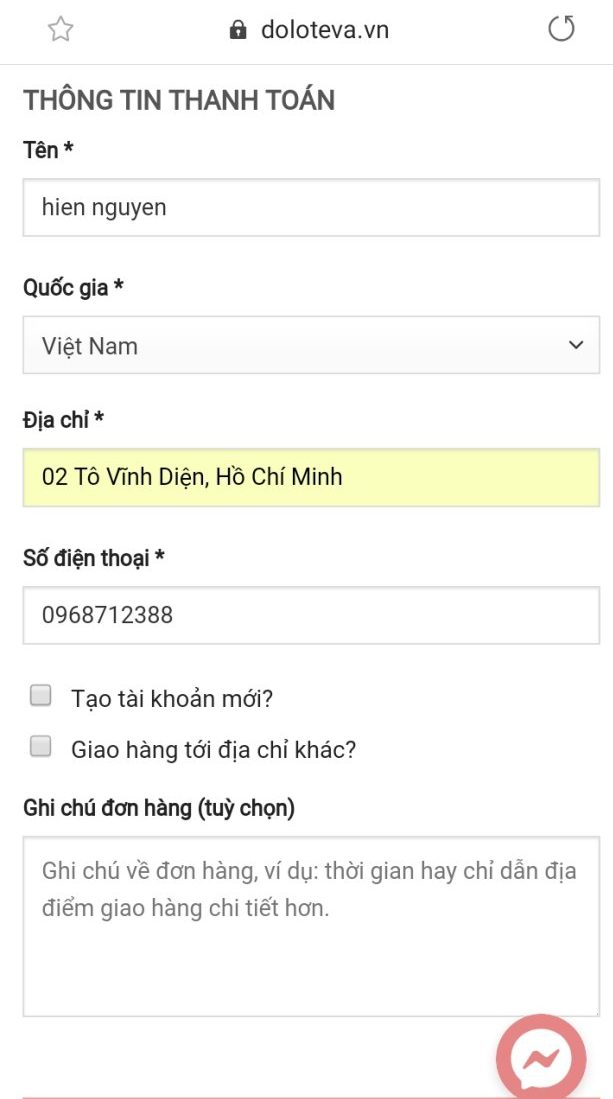The height and width of the screenshot is (1099, 613).
Task: Click the "Tên *" field label
Action: (x=48, y=150)
